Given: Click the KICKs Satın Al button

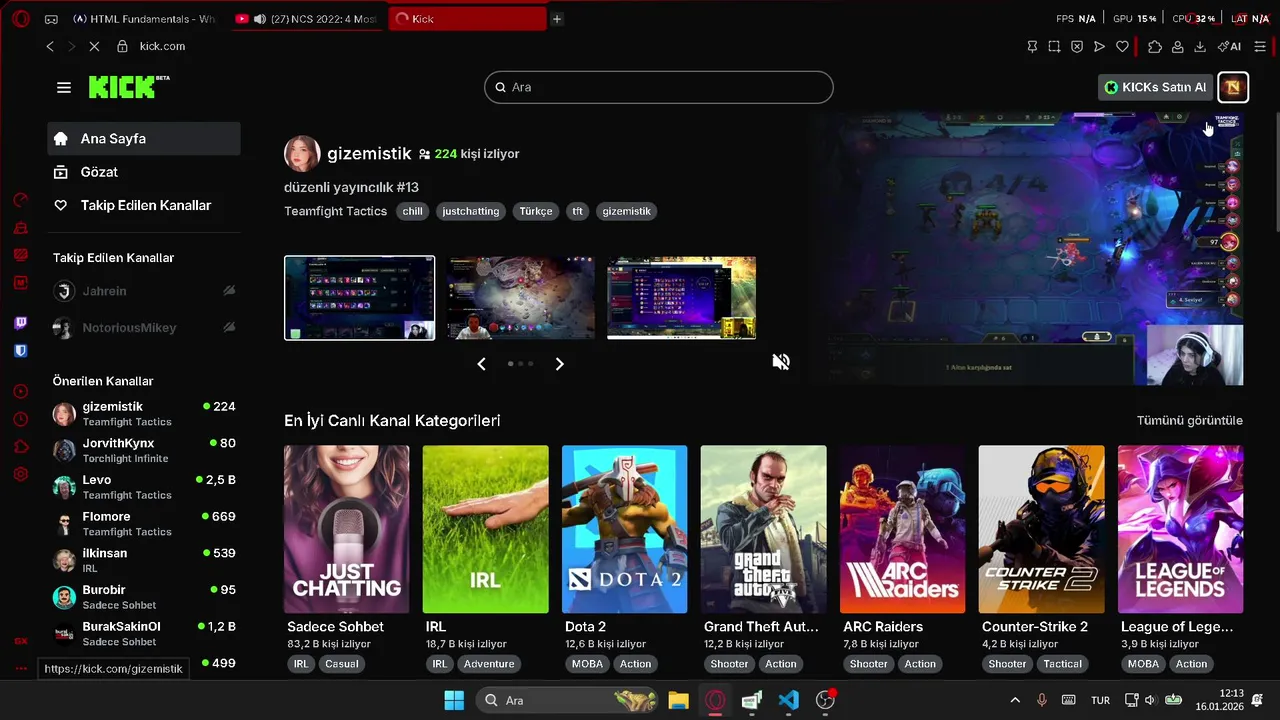Looking at the screenshot, I should point(1155,87).
